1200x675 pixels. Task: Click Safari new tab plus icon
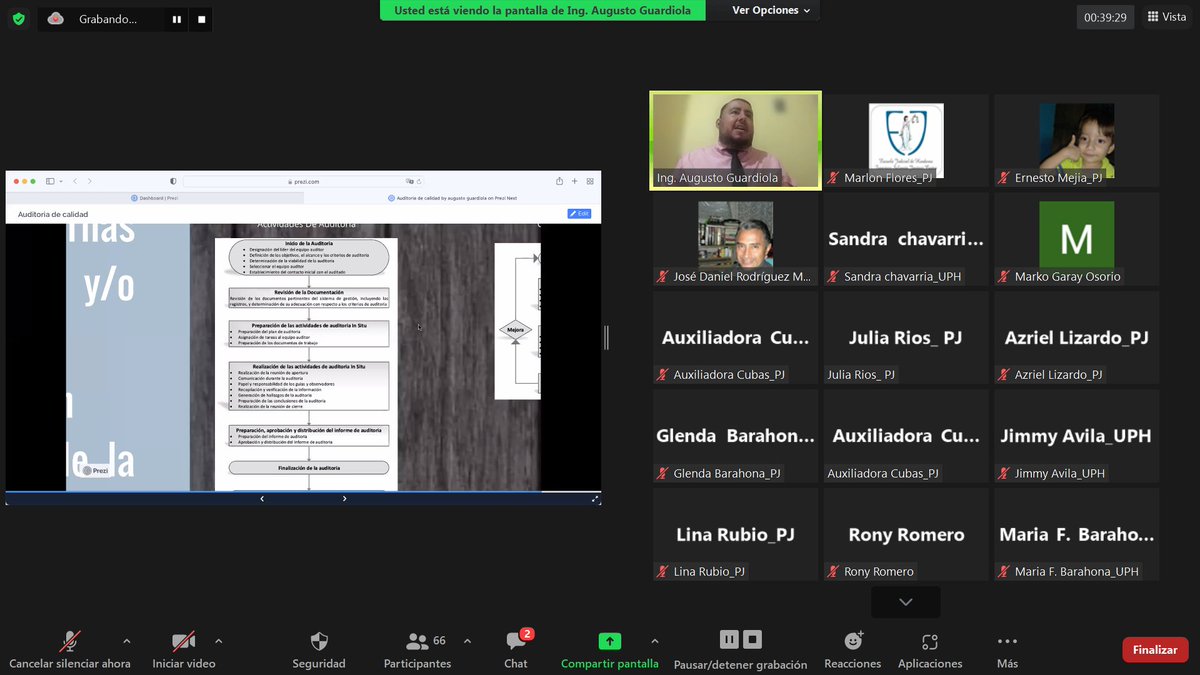click(x=574, y=181)
